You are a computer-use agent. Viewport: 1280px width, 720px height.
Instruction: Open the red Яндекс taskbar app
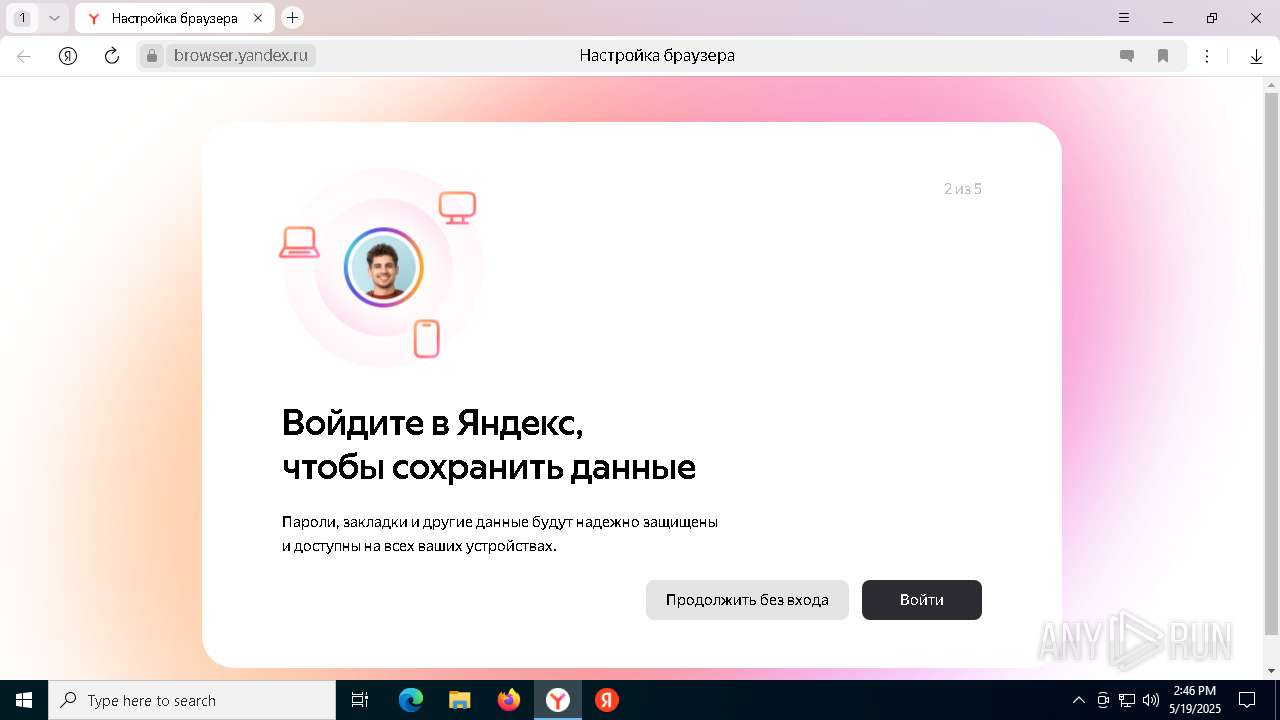coord(607,700)
